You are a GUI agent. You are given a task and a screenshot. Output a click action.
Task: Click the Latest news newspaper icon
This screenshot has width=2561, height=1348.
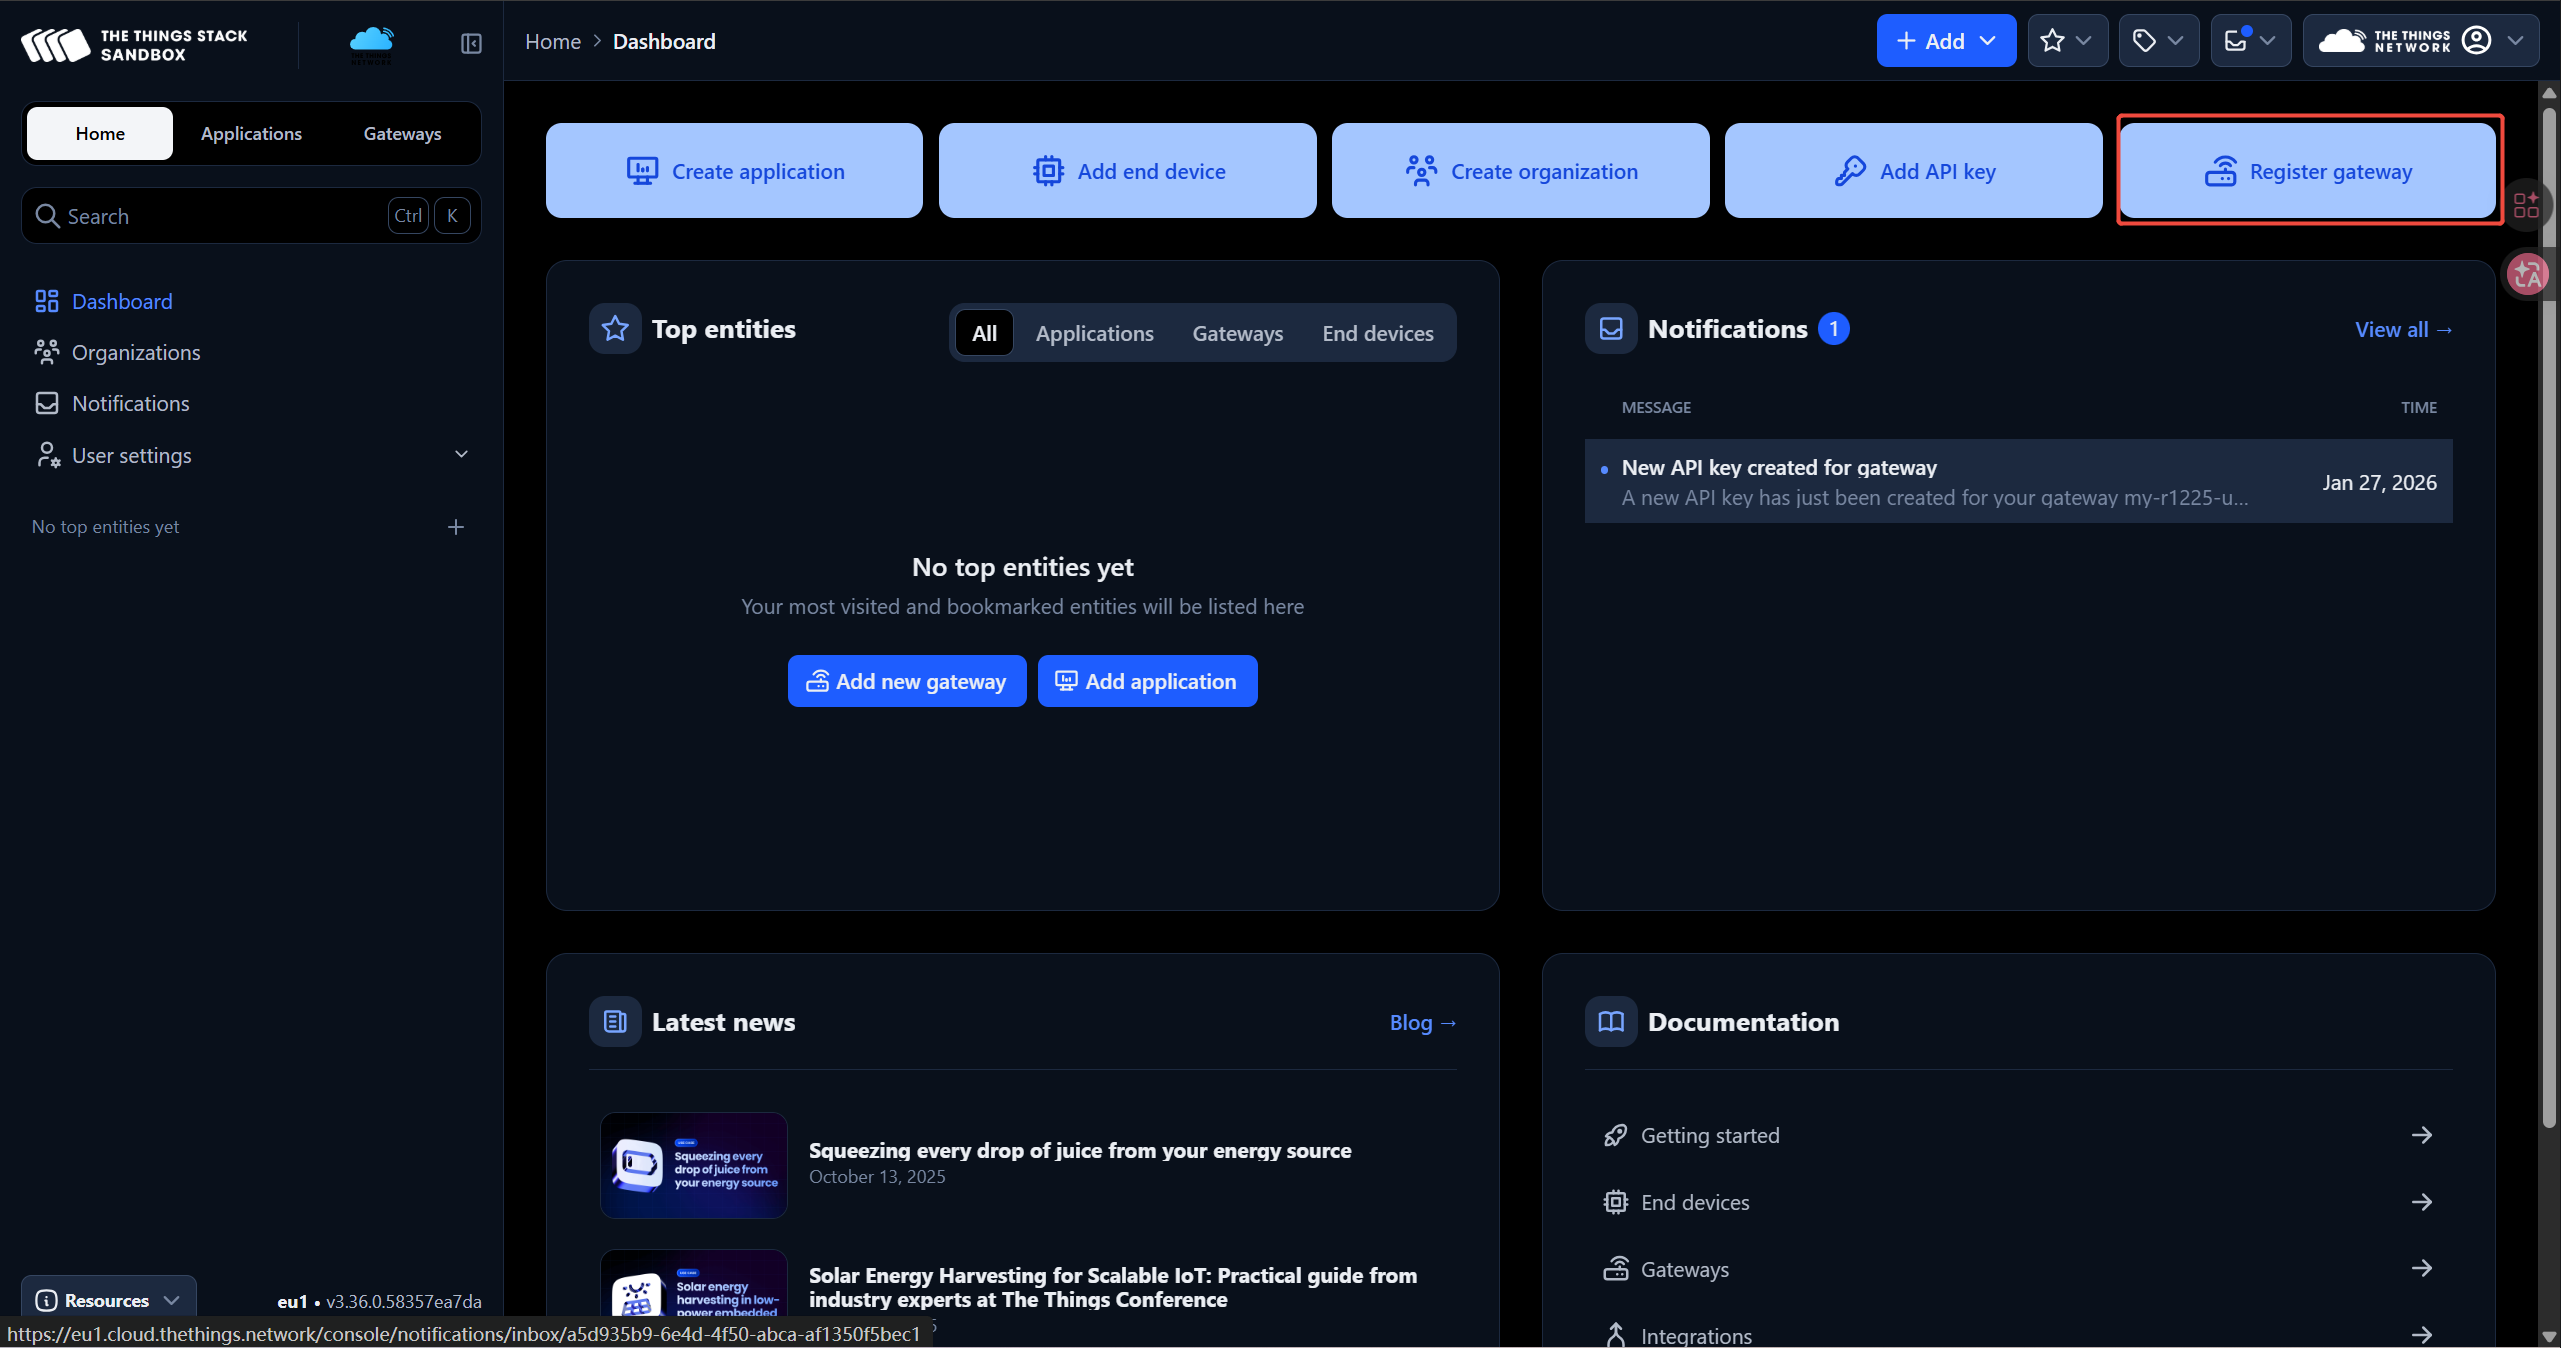[x=615, y=1022]
